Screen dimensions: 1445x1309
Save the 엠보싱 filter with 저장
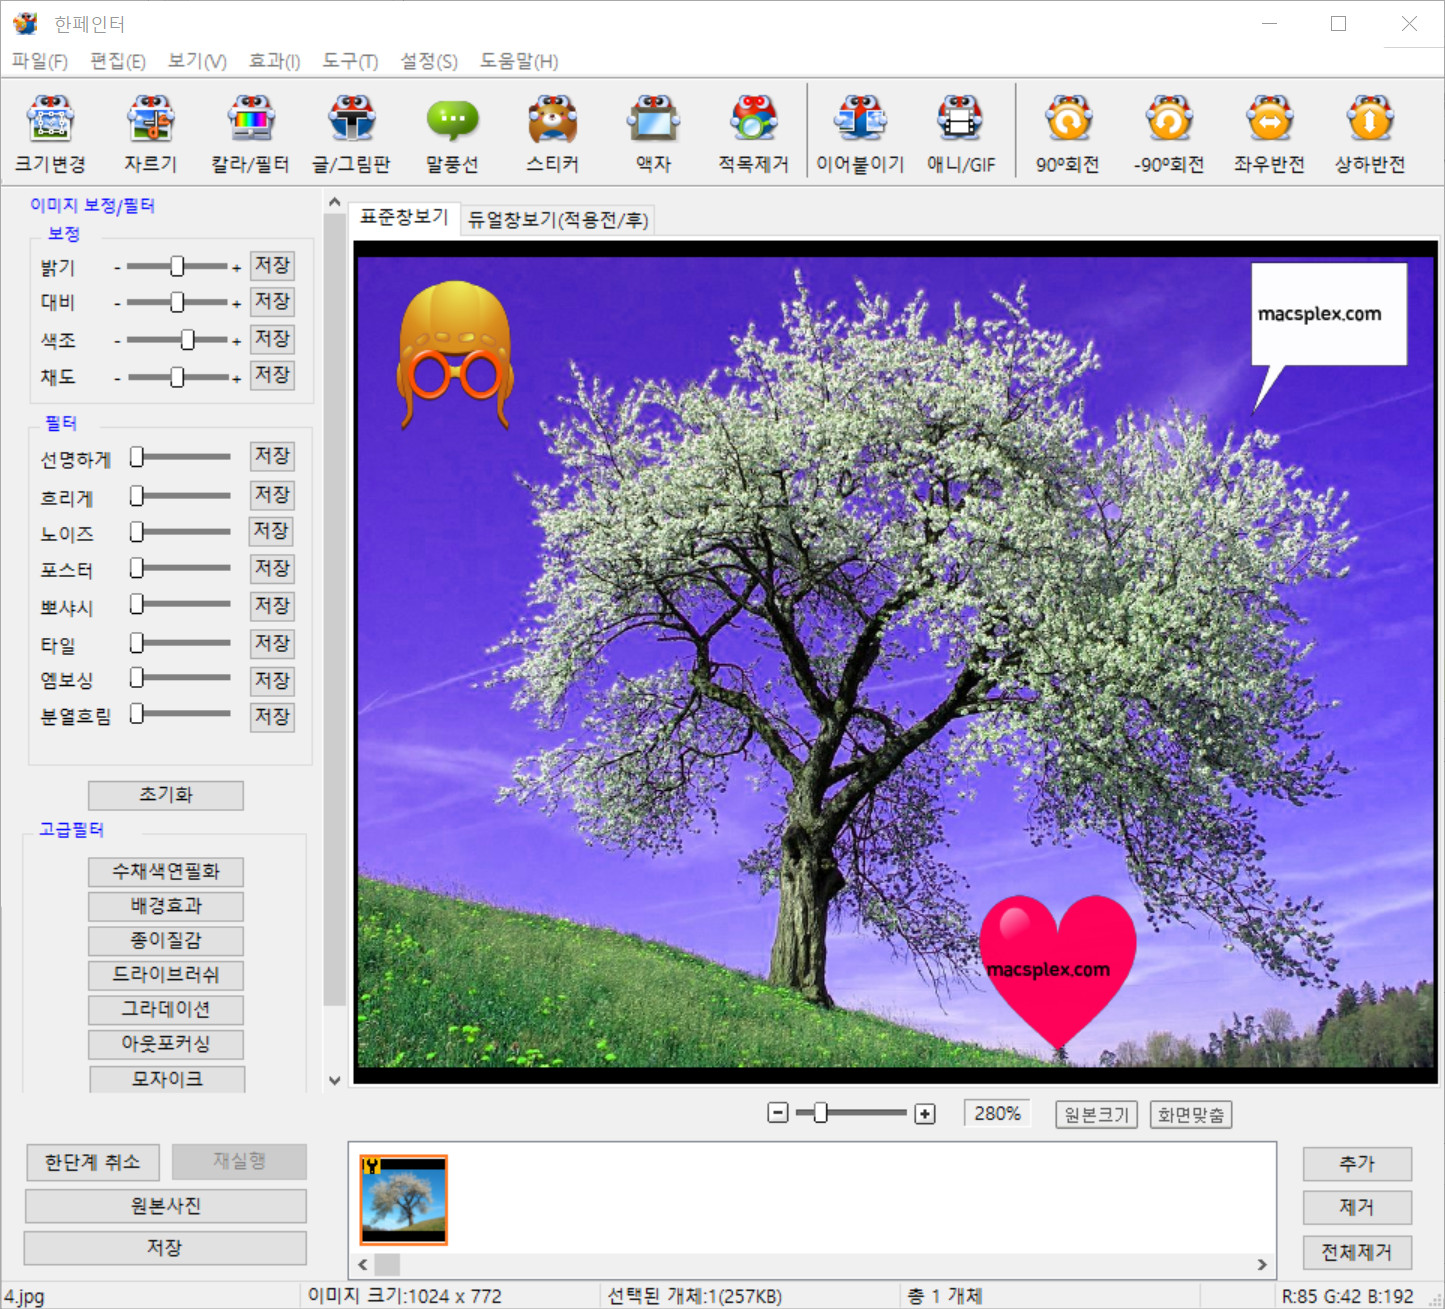pos(272,680)
